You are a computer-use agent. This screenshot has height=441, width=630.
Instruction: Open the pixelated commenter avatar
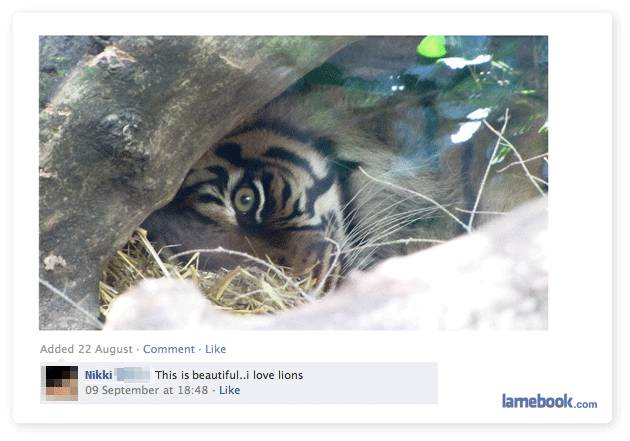(x=62, y=383)
